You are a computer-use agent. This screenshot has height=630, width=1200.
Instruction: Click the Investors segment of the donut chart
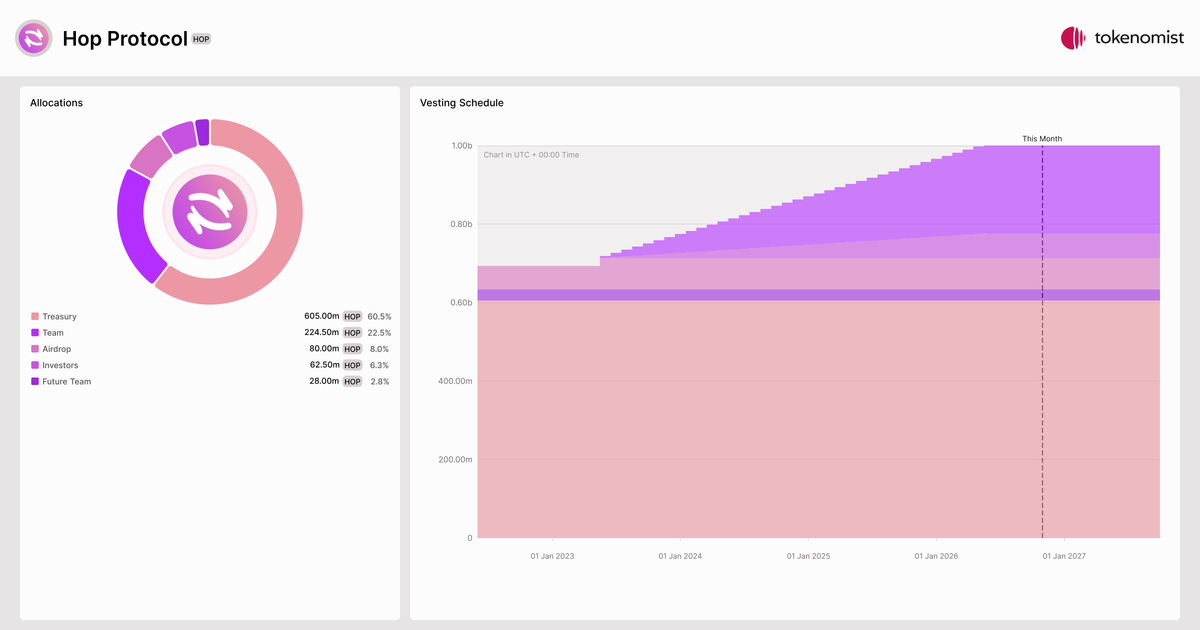(x=179, y=137)
